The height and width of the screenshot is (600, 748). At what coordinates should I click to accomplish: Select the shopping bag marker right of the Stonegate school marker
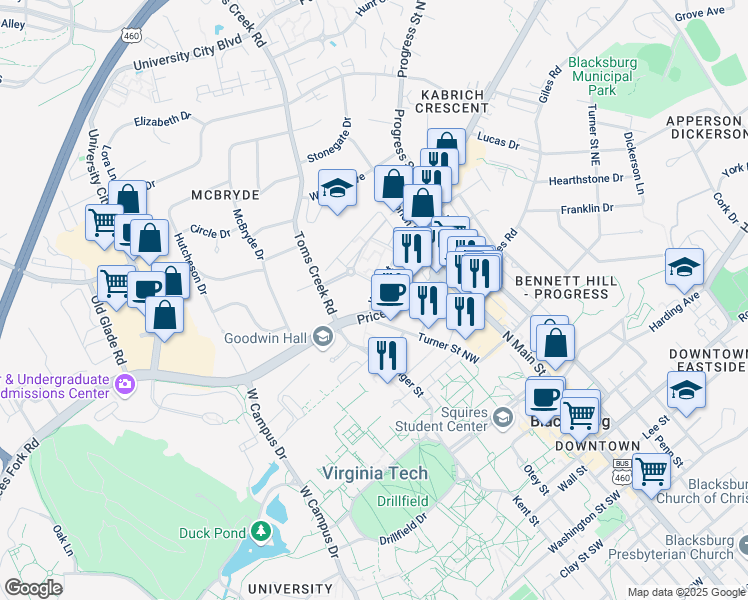click(x=393, y=187)
